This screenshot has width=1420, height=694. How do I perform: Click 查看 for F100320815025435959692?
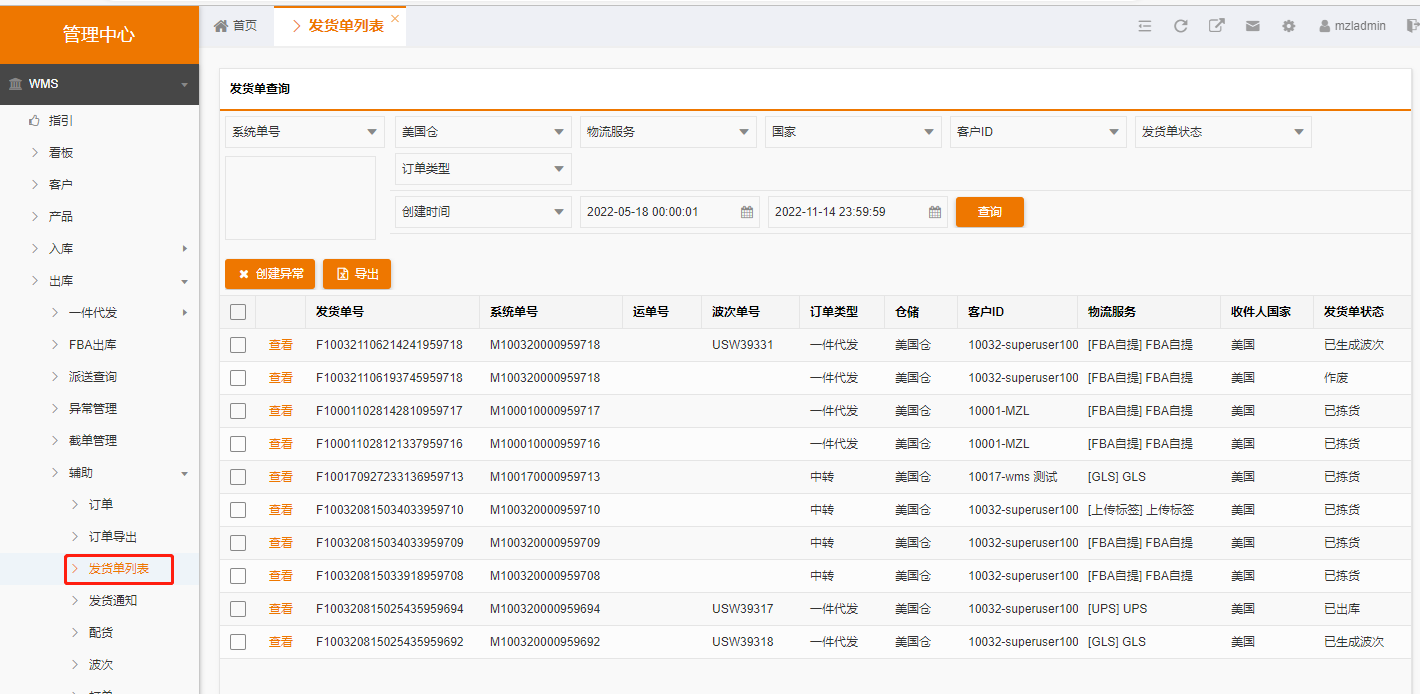pyautogui.click(x=281, y=642)
